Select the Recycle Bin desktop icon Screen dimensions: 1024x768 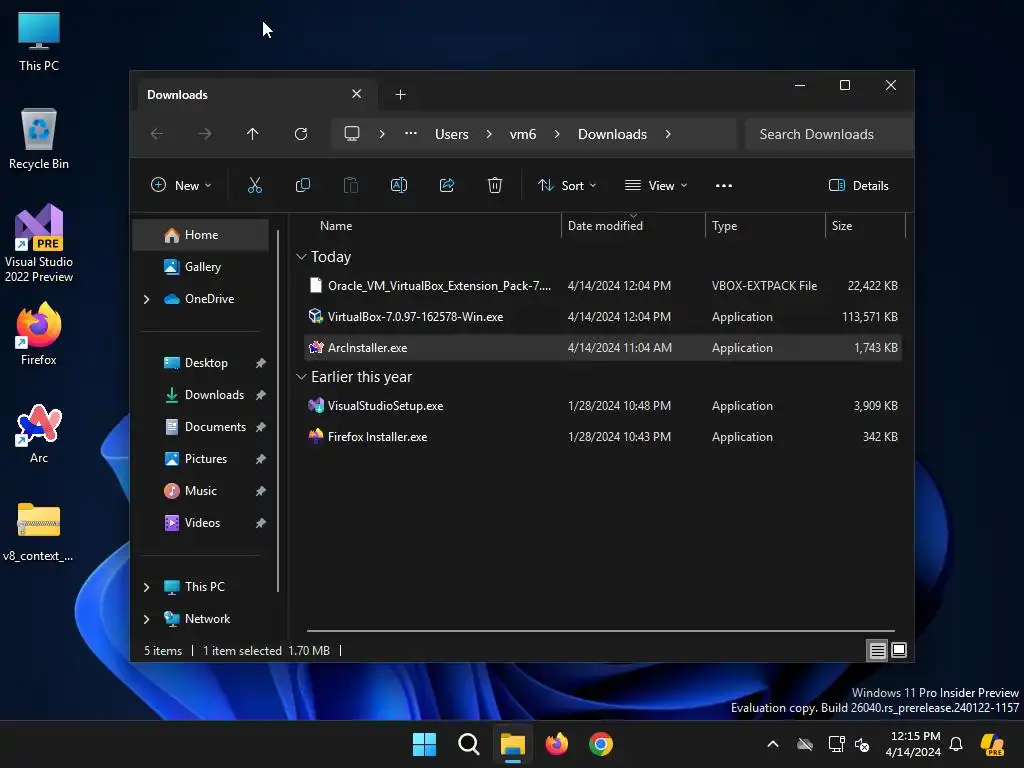(x=39, y=139)
